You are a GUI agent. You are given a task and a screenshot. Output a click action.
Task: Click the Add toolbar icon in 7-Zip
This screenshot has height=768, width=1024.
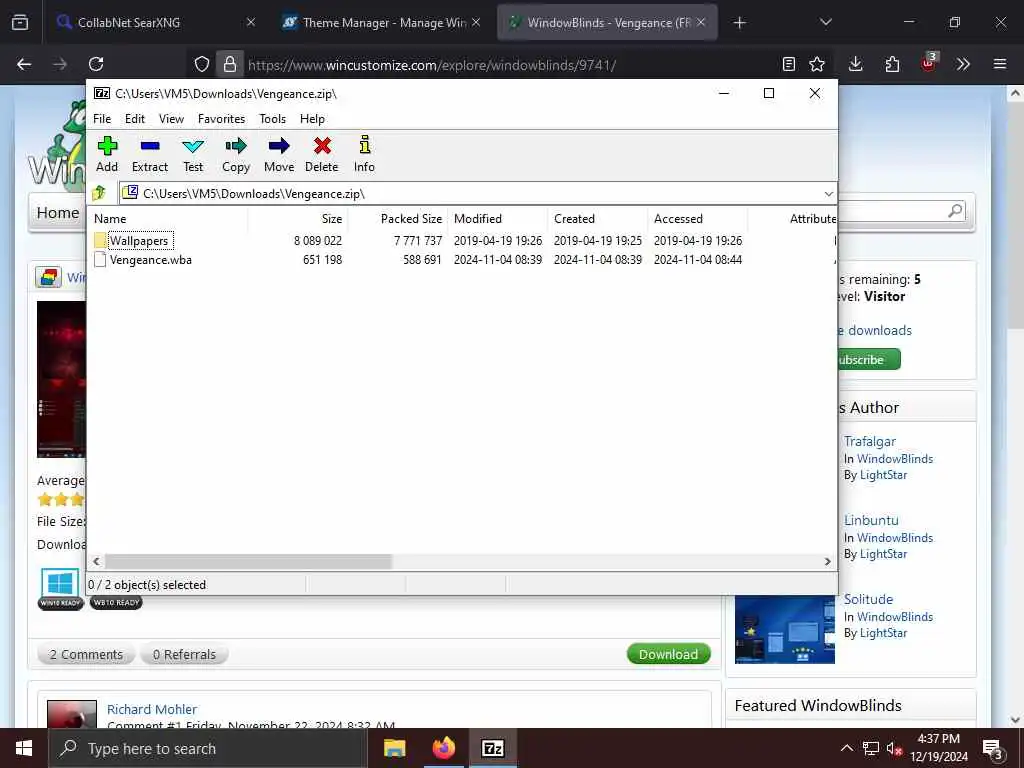[x=107, y=154]
